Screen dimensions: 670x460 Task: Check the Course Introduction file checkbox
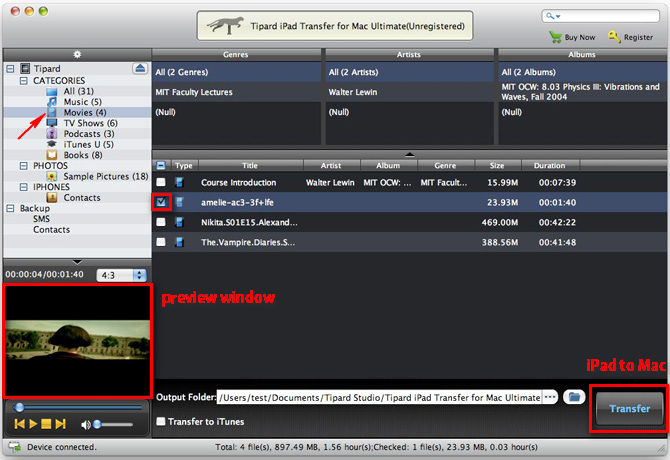(x=161, y=182)
